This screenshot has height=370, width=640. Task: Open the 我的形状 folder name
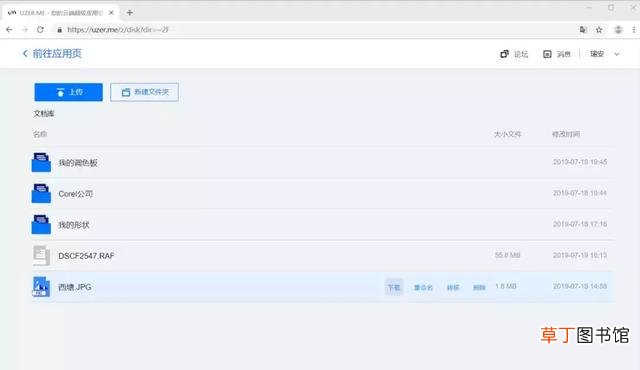point(74,225)
